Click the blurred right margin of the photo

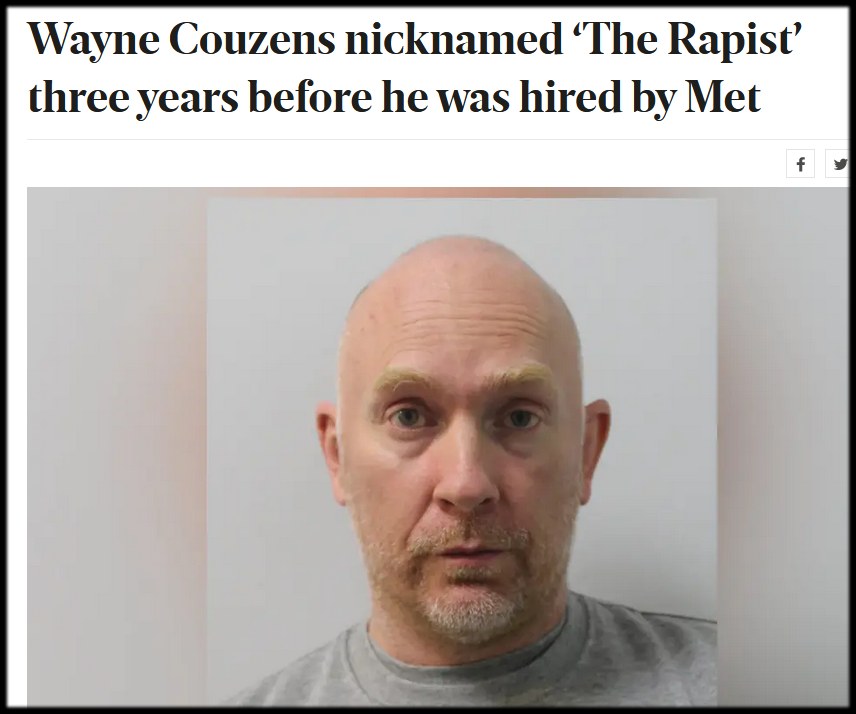click(783, 447)
